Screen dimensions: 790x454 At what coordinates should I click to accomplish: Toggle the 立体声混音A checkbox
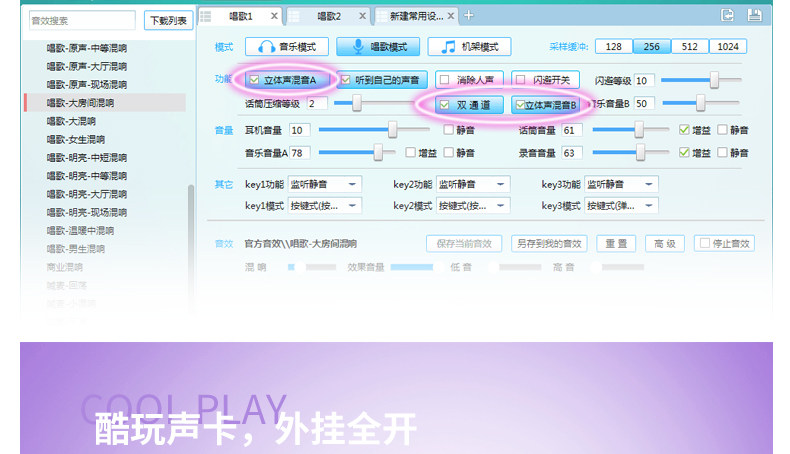click(254, 80)
